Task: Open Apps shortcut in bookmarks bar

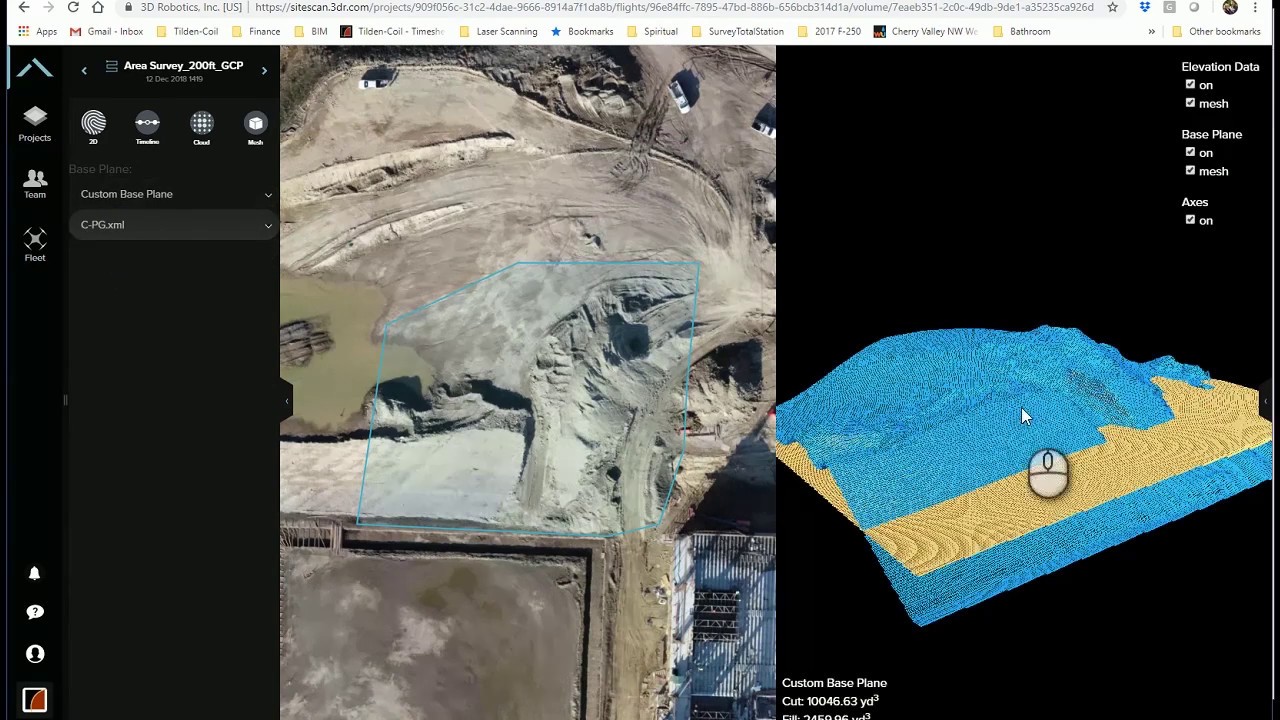Action: click(38, 31)
